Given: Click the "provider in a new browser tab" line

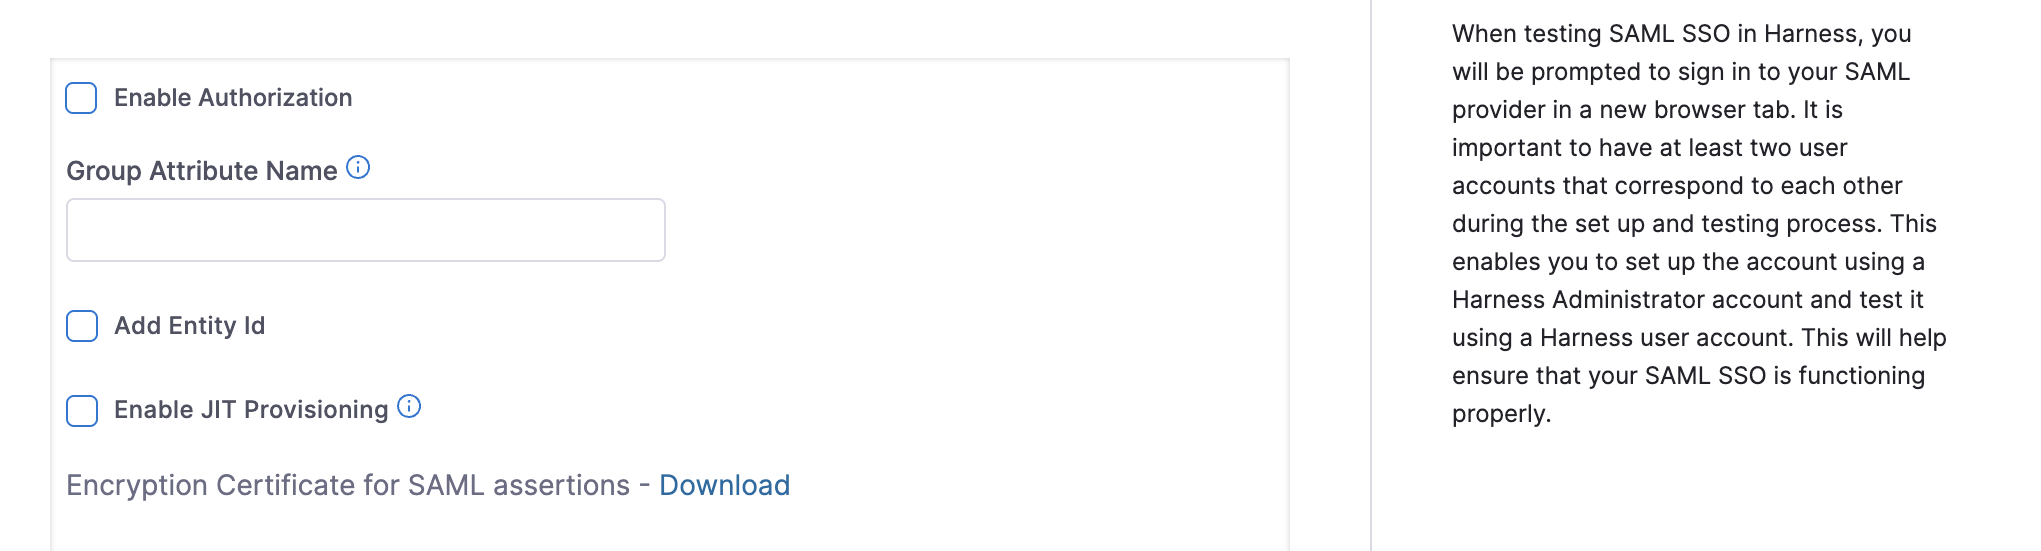Looking at the screenshot, I should coord(1647,110).
